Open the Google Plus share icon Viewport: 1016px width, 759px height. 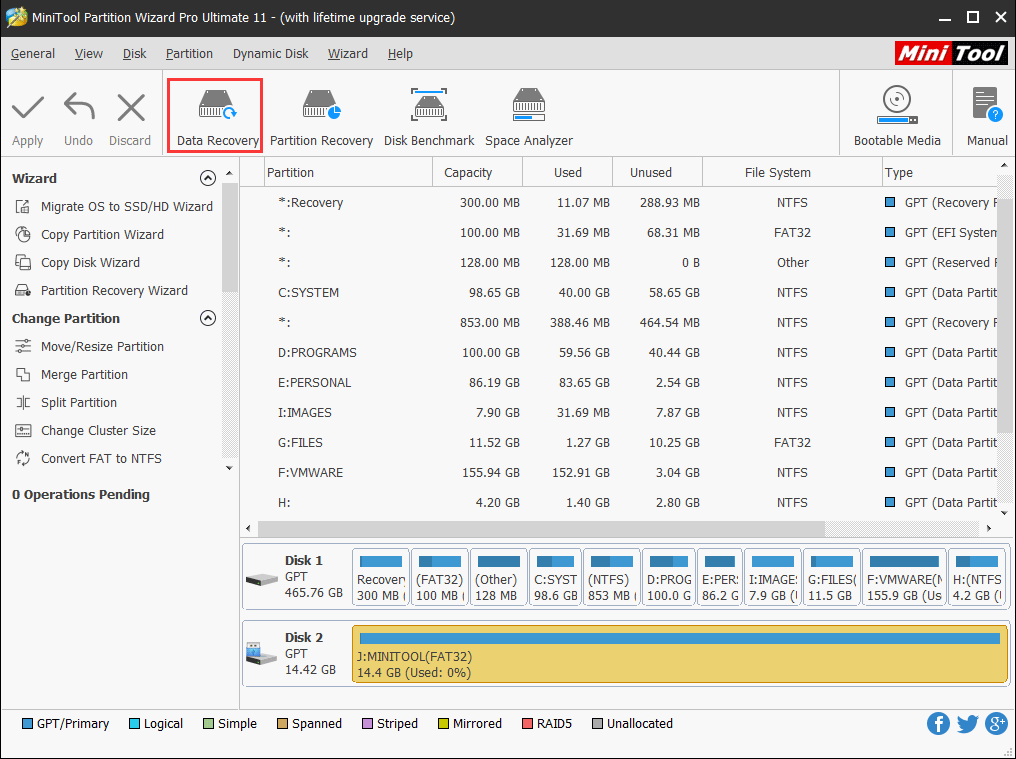[997, 723]
